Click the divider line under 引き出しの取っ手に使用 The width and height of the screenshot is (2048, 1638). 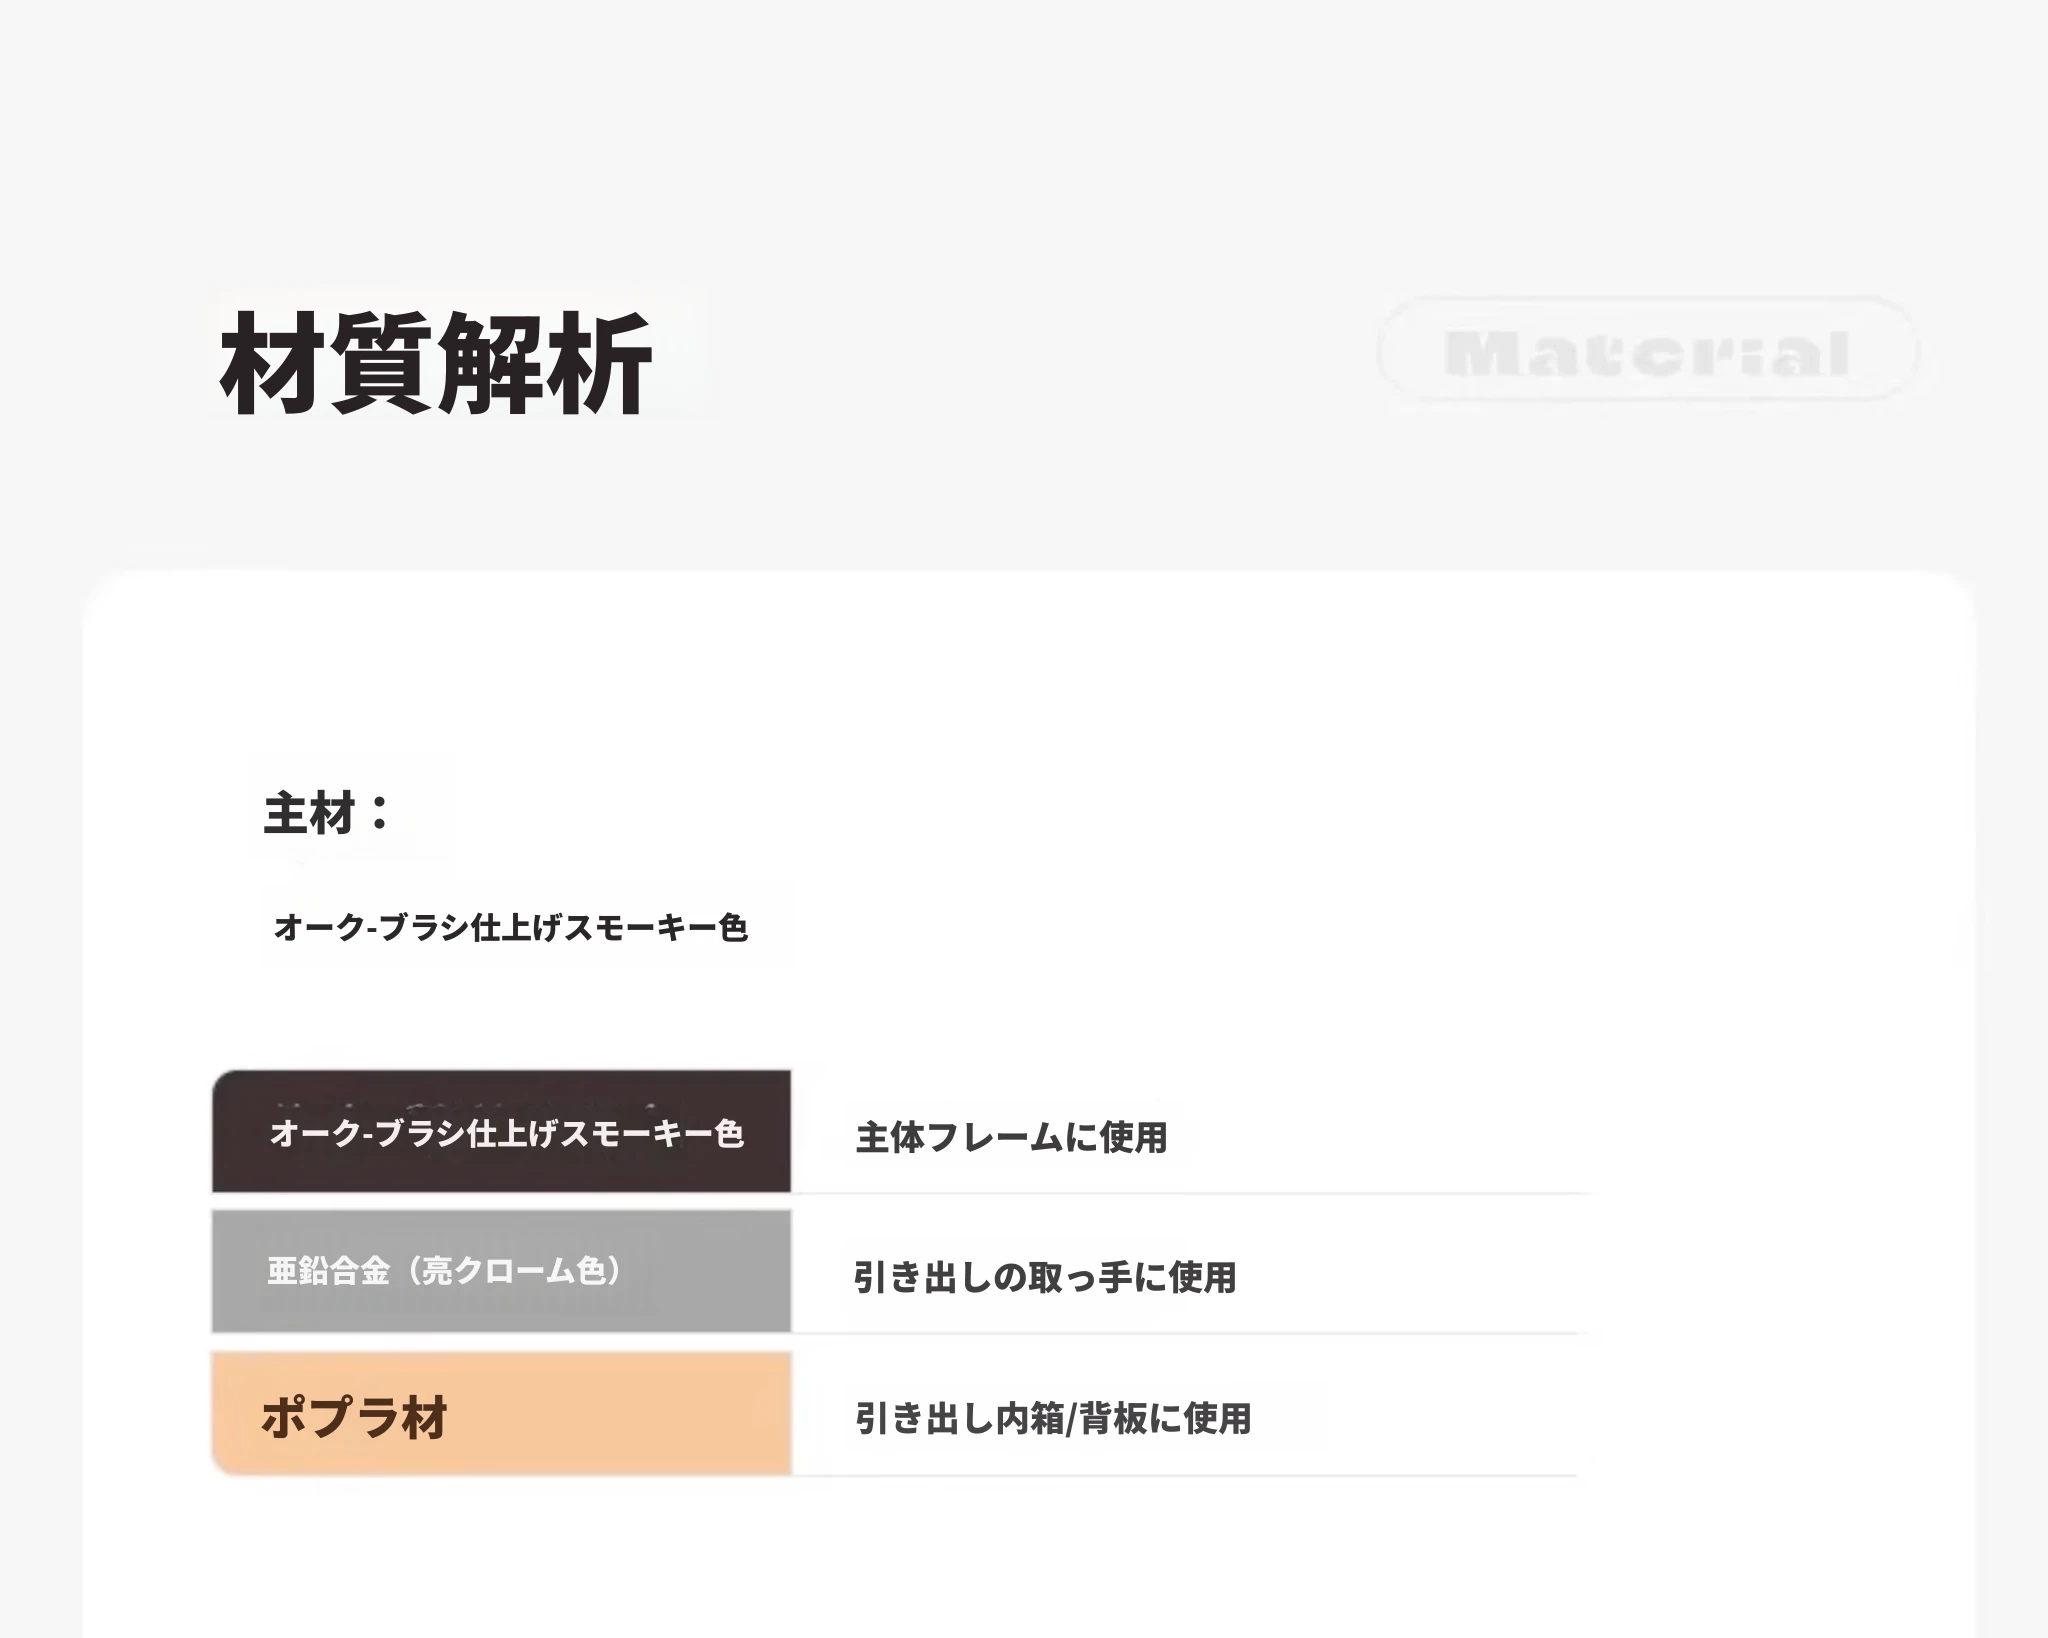click(1190, 1333)
